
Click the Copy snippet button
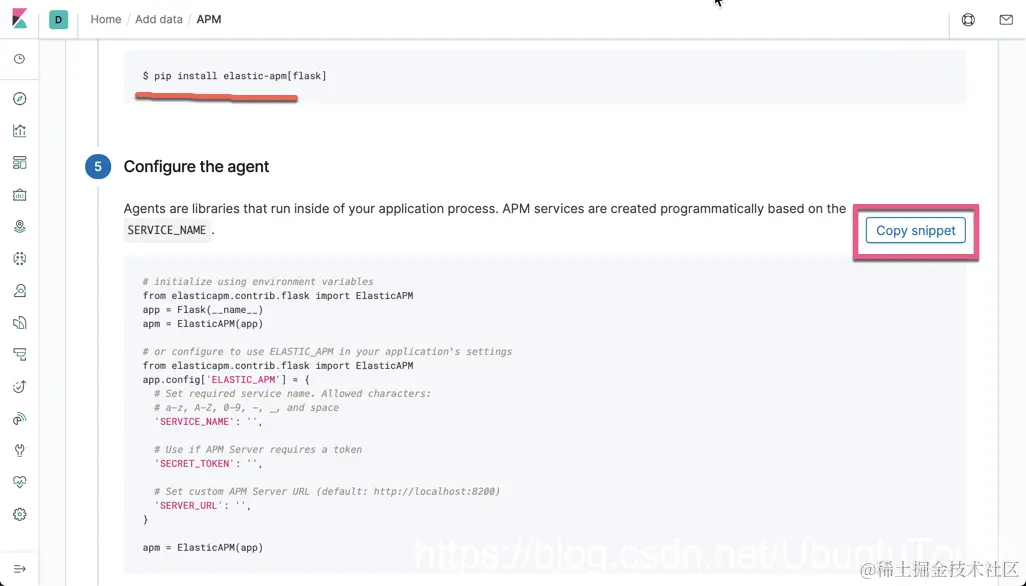pyautogui.click(x=915, y=230)
